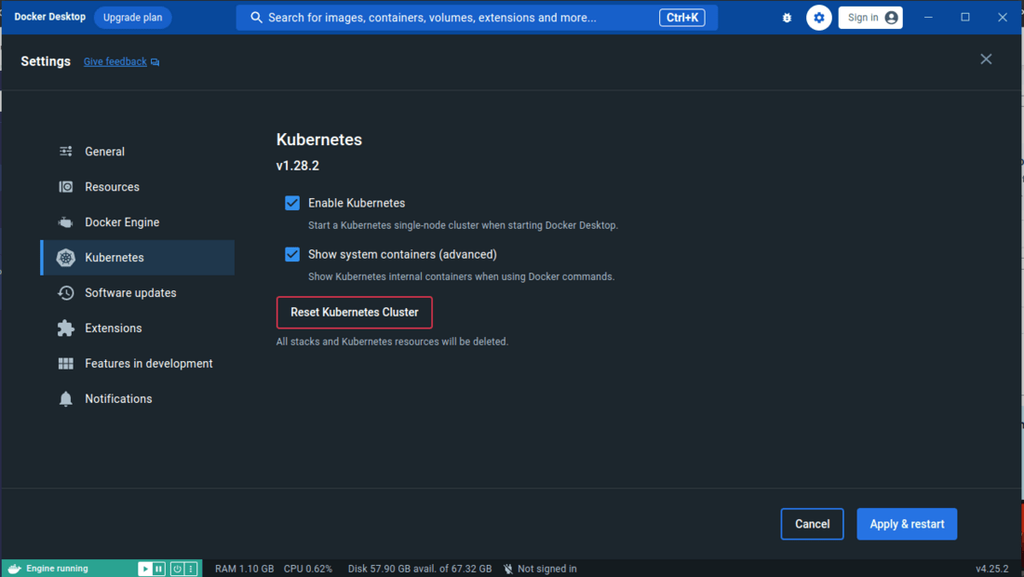The height and width of the screenshot is (577, 1024).
Task: Click the Not signed in icon
Action: (x=508, y=569)
